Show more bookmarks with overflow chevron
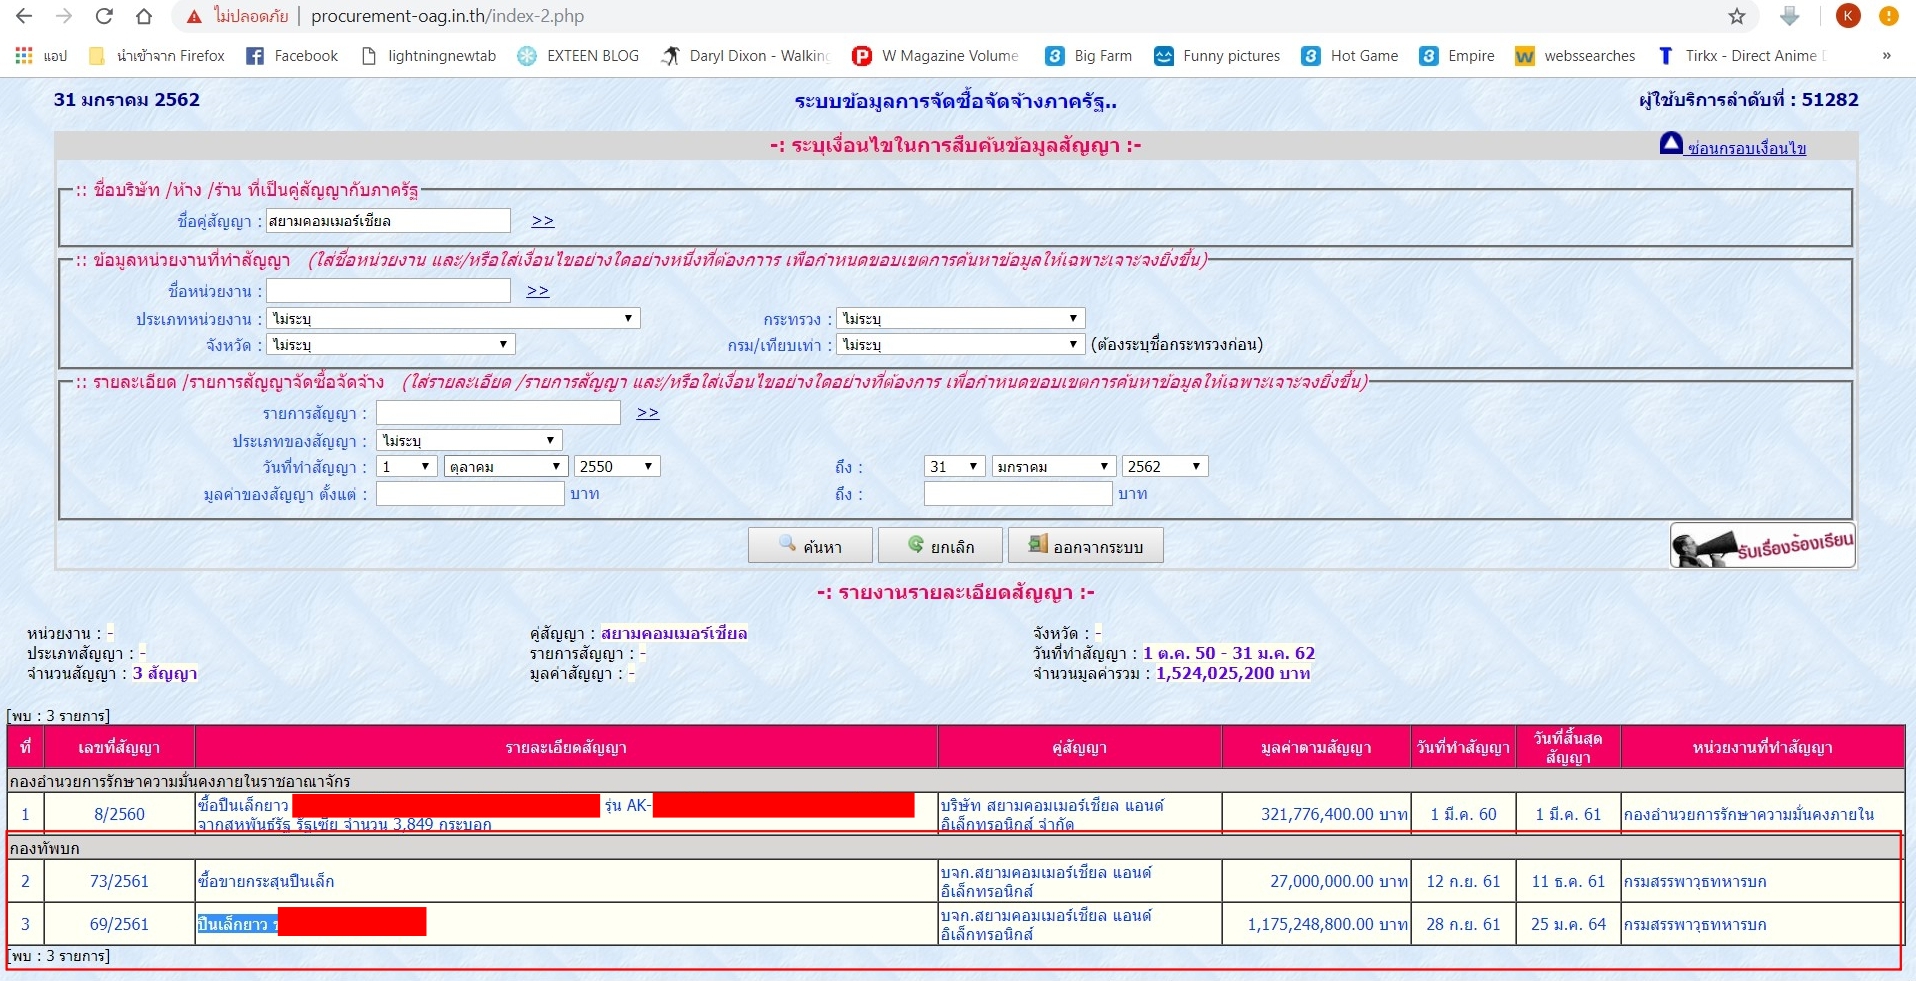This screenshot has height=981, width=1916. [x=1886, y=56]
